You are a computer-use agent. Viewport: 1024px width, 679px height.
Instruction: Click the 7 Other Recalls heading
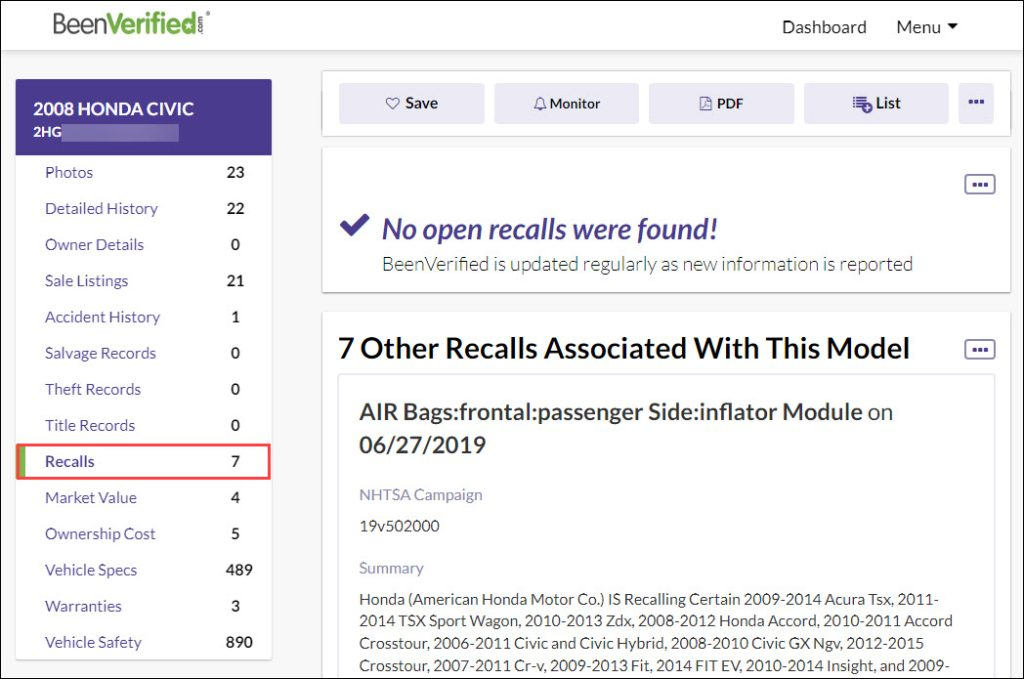coord(624,349)
